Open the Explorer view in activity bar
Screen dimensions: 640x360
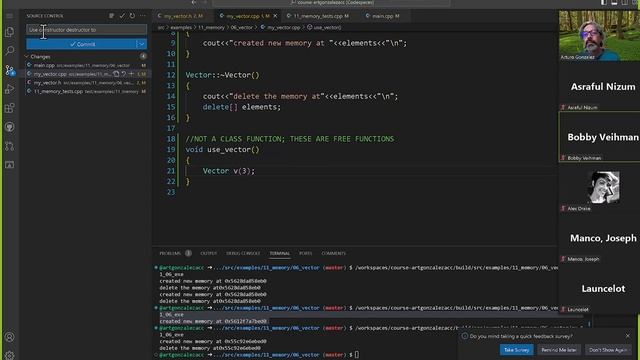click(9, 32)
